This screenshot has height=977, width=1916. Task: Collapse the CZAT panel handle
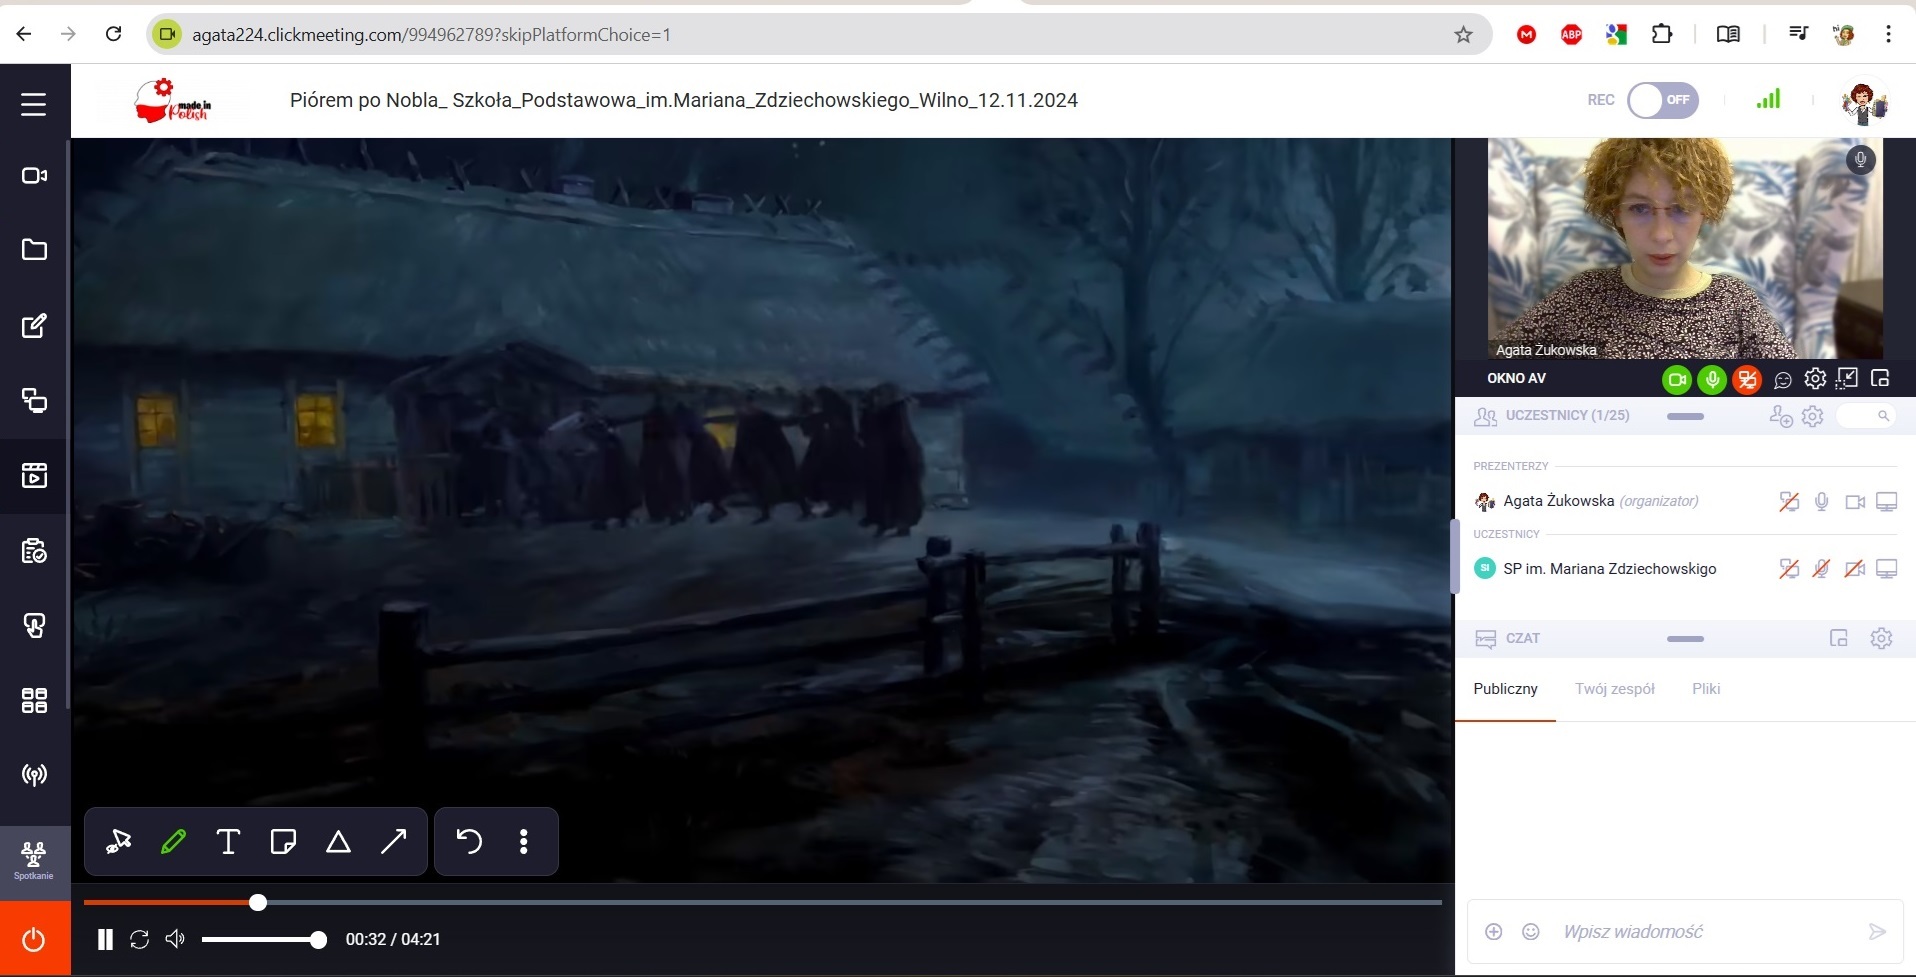[1685, 639]
